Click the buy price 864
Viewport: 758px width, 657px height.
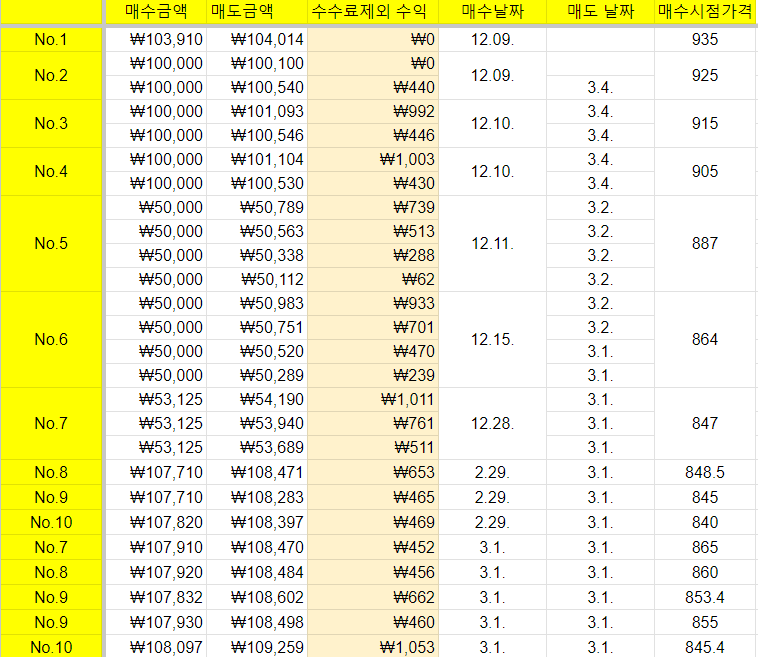(705, 339)
